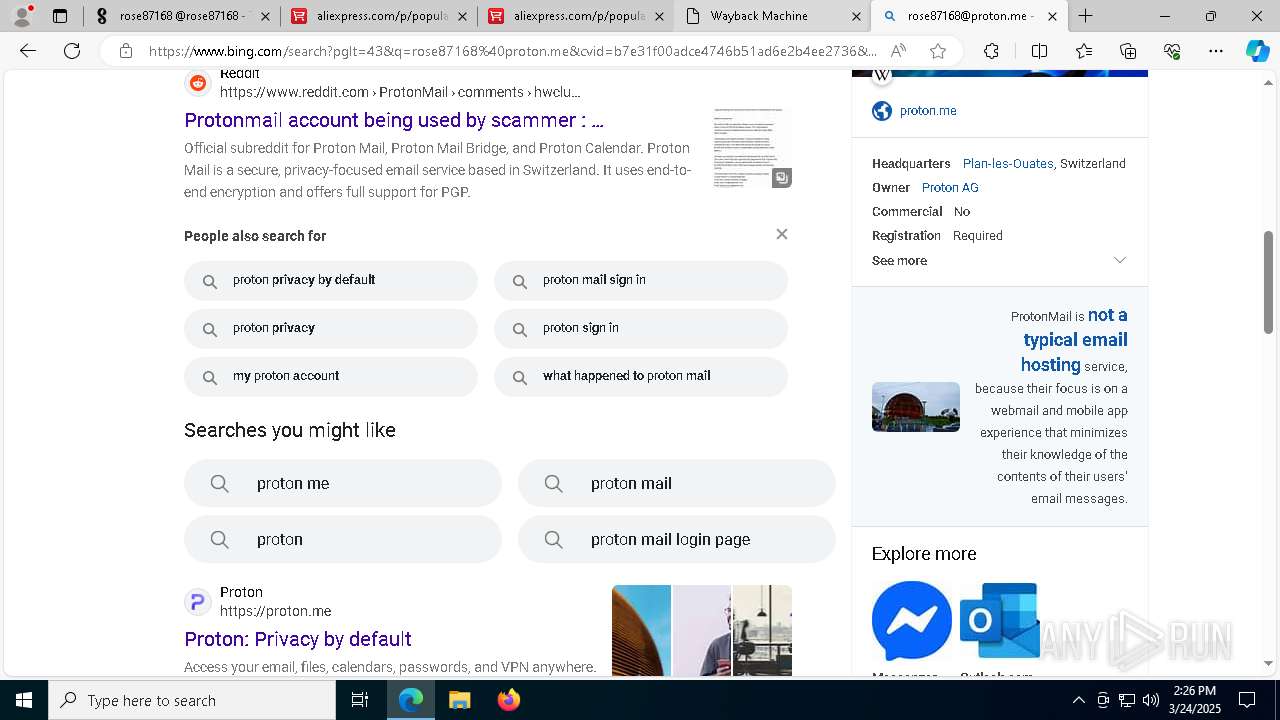
Task: Open the volume control tray icon
Action: point(1151,700)
